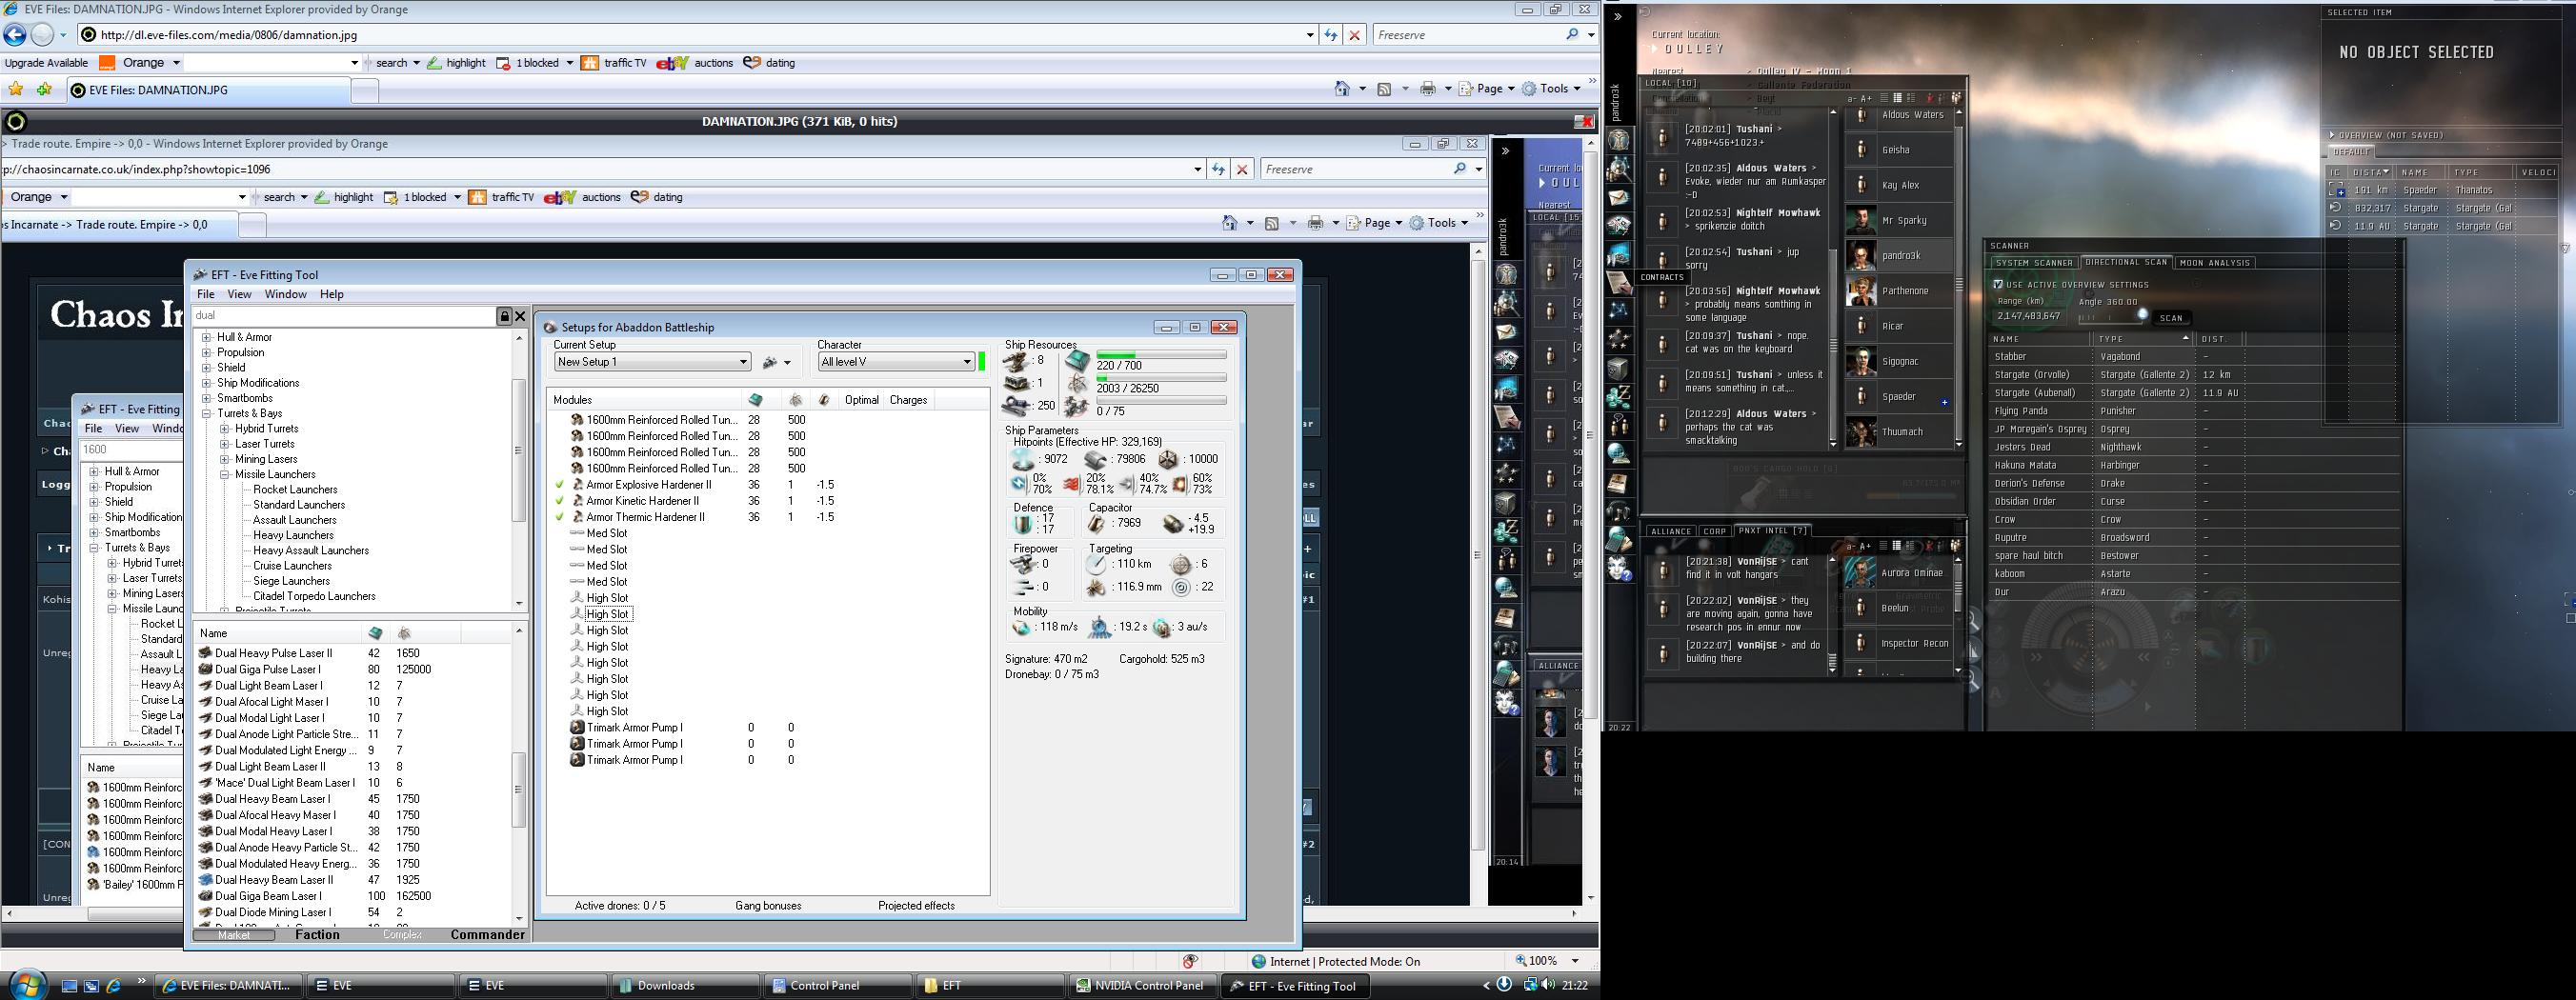Switch to the Commander tab
This screenshot has width=2576, height=1000.
pos(487,935)
